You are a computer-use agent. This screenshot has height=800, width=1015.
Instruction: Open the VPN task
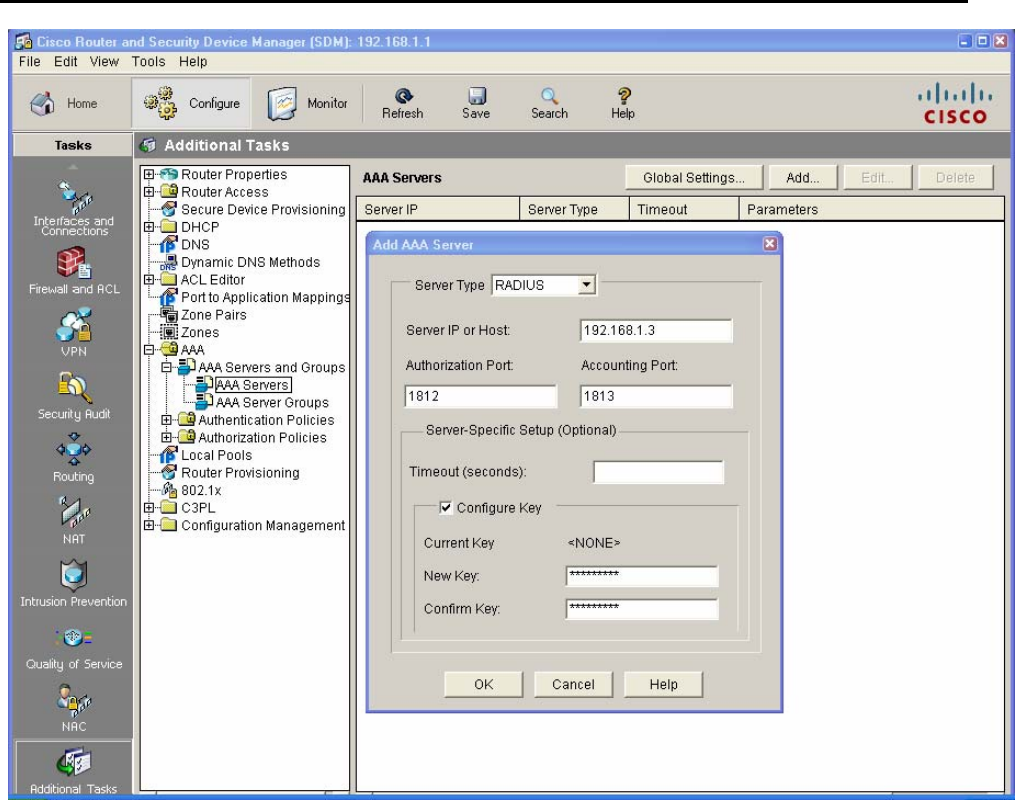tap(74, 333)
